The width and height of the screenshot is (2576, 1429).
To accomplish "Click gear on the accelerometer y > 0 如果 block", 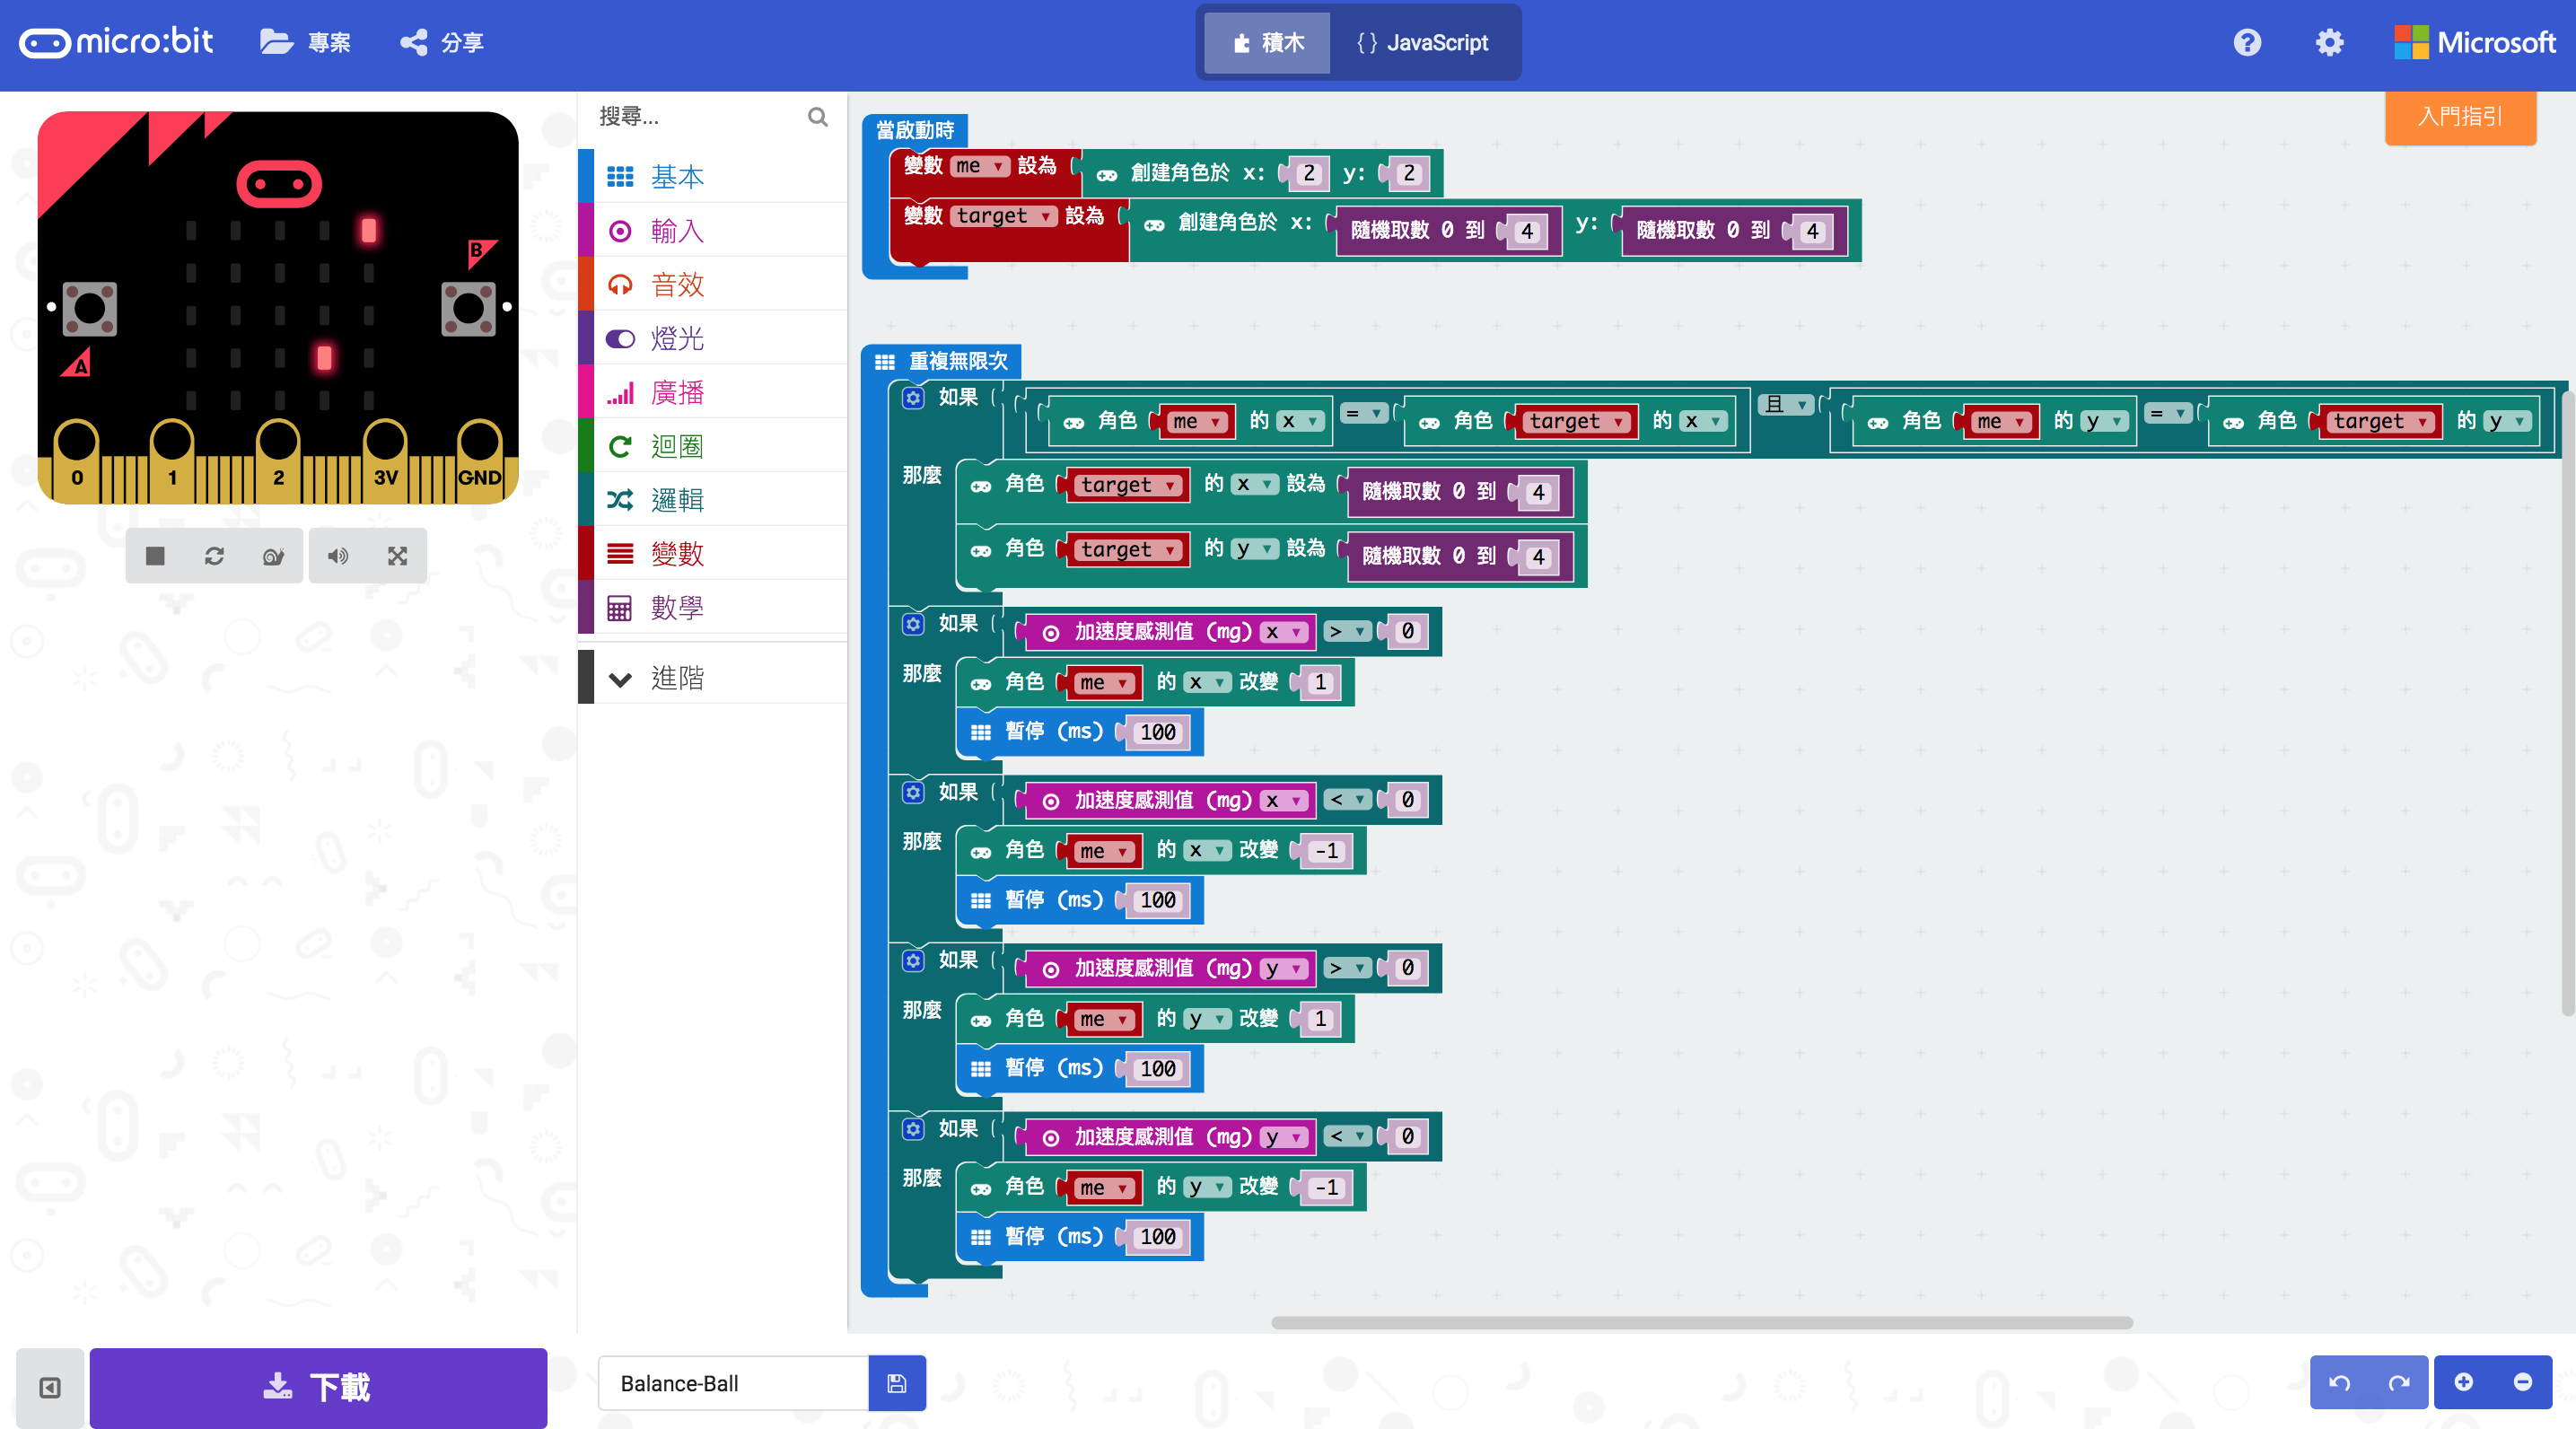I will (x=913, y=960).
